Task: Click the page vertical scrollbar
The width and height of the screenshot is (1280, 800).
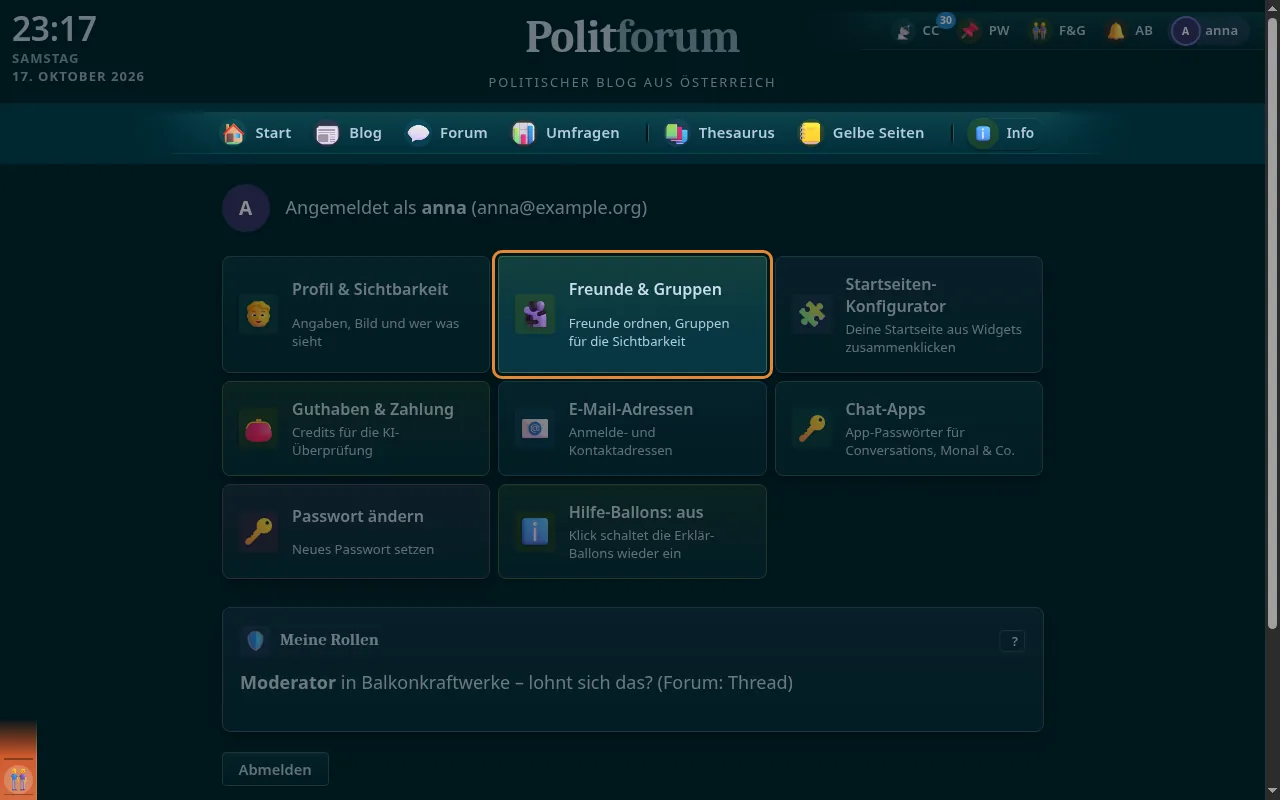Action: (1273, 325)
